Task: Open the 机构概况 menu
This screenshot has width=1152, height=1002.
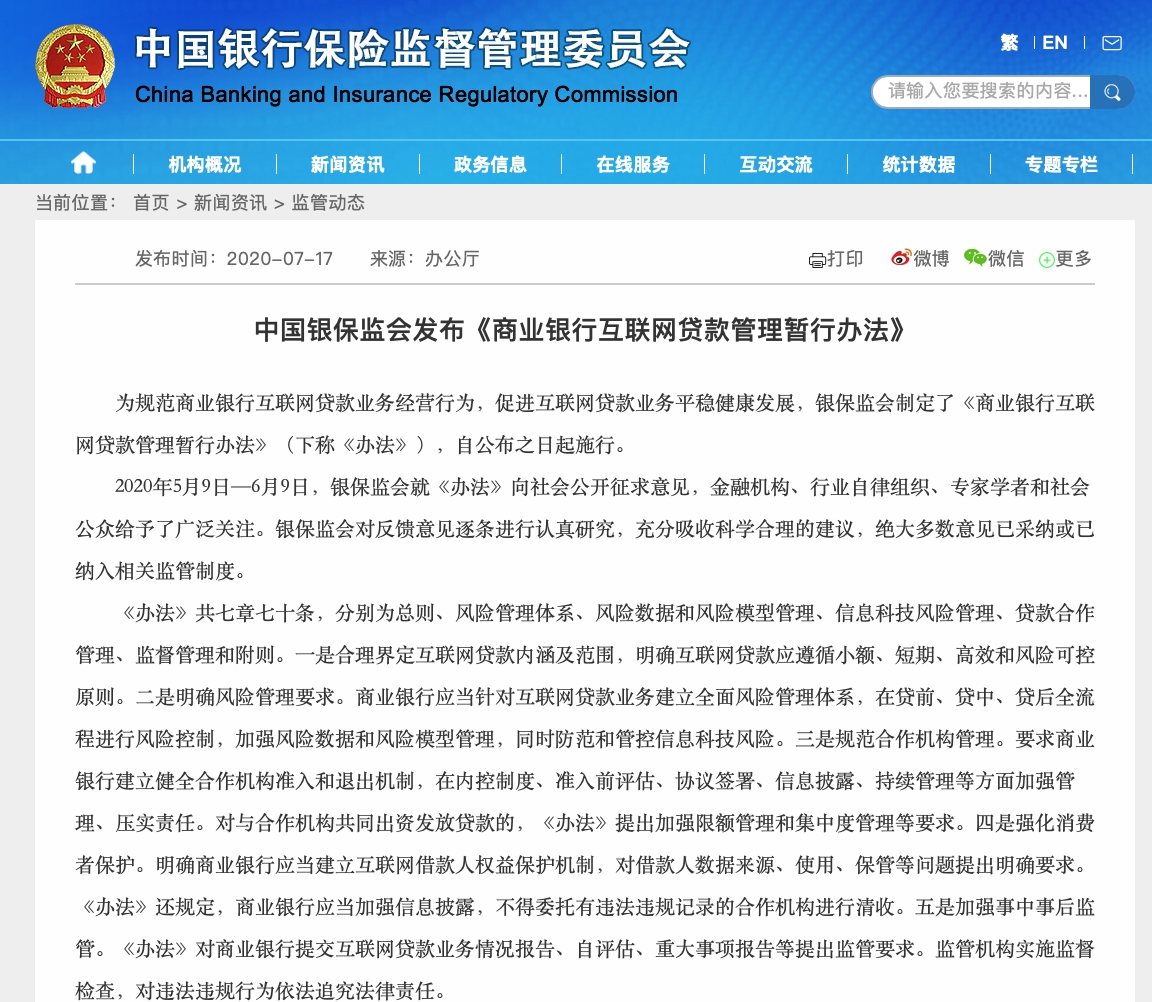Action: coord(204,165)
